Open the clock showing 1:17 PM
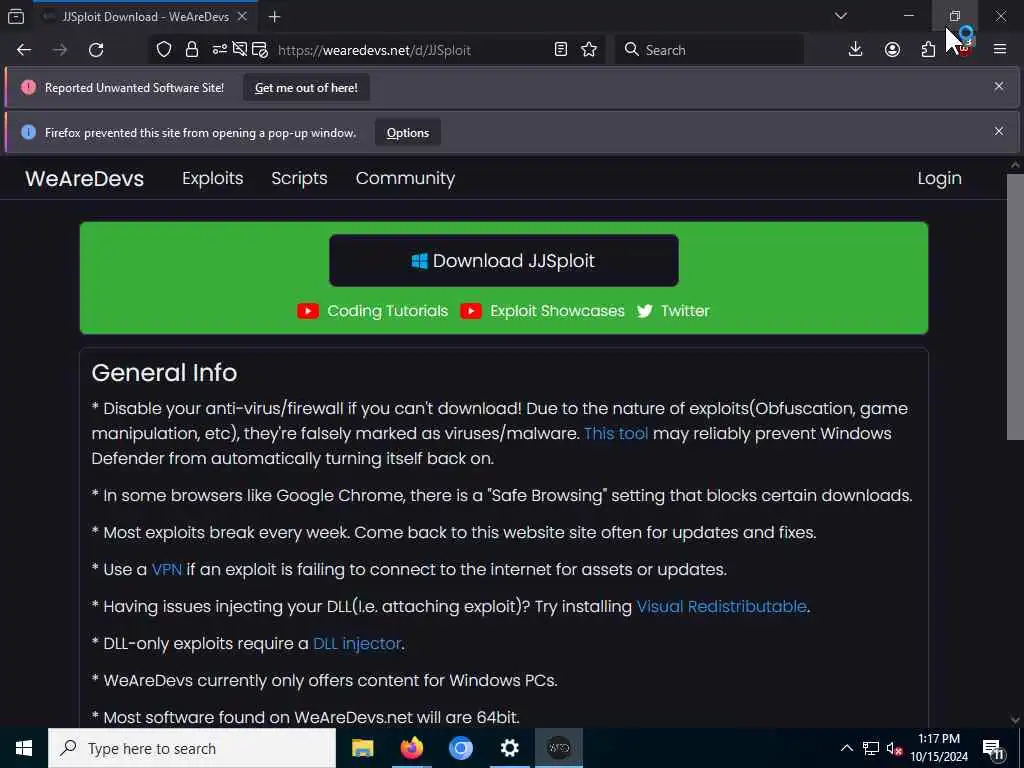This screenshot has height=768, width=1024. (939, 748)
